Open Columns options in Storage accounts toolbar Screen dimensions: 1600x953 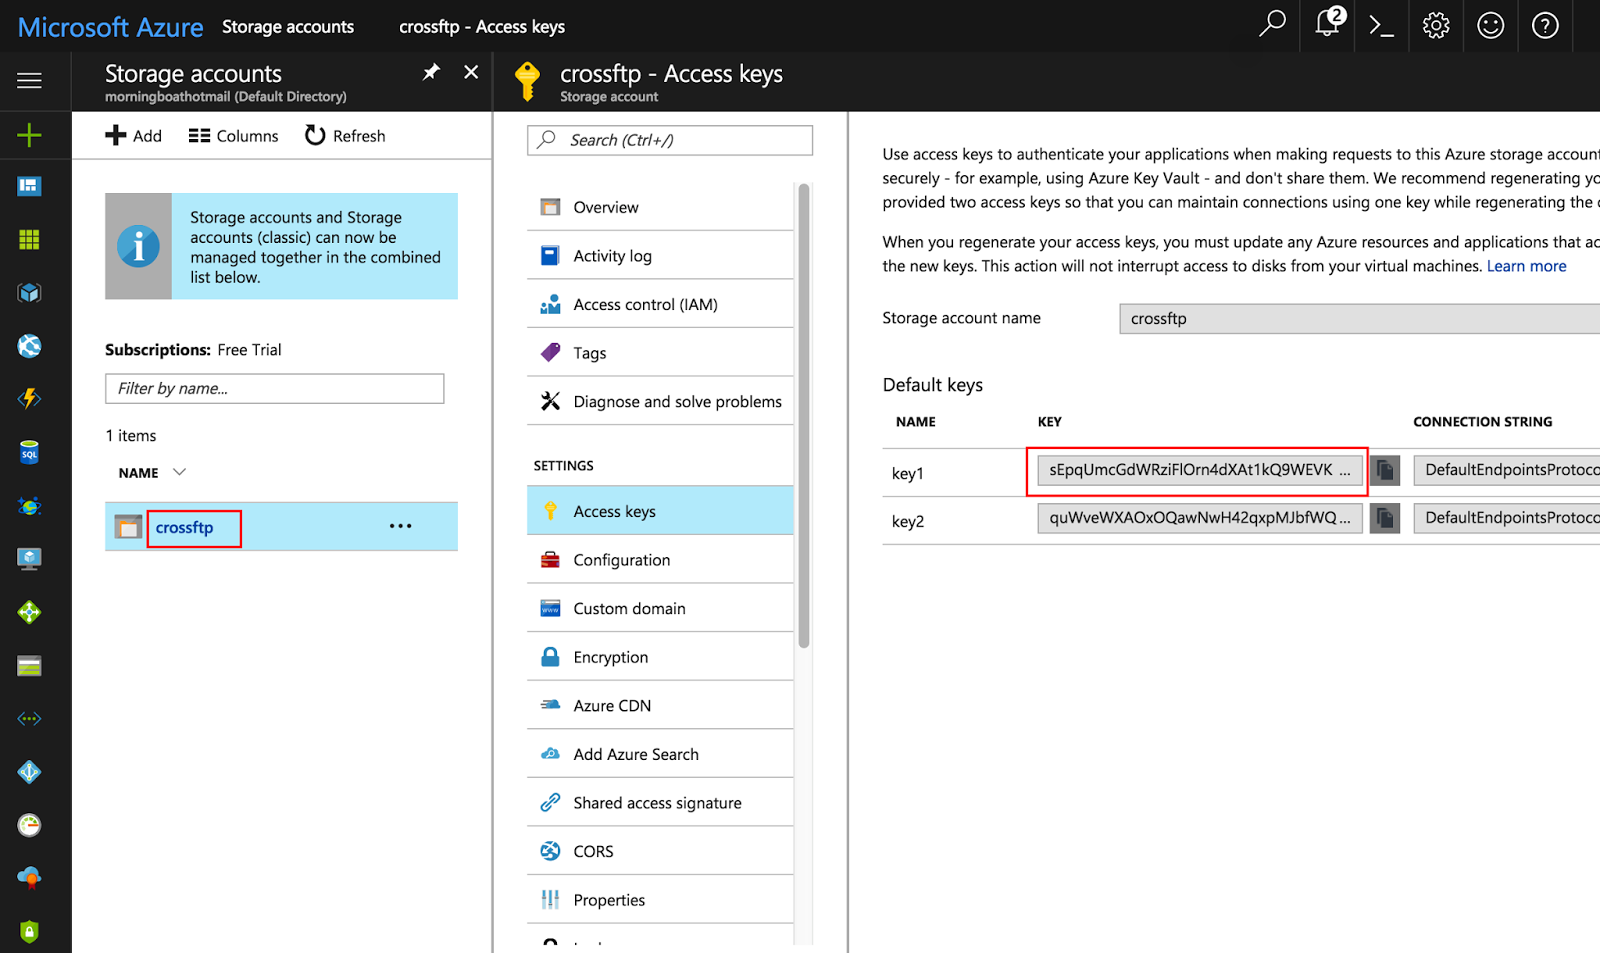(232, 135)
